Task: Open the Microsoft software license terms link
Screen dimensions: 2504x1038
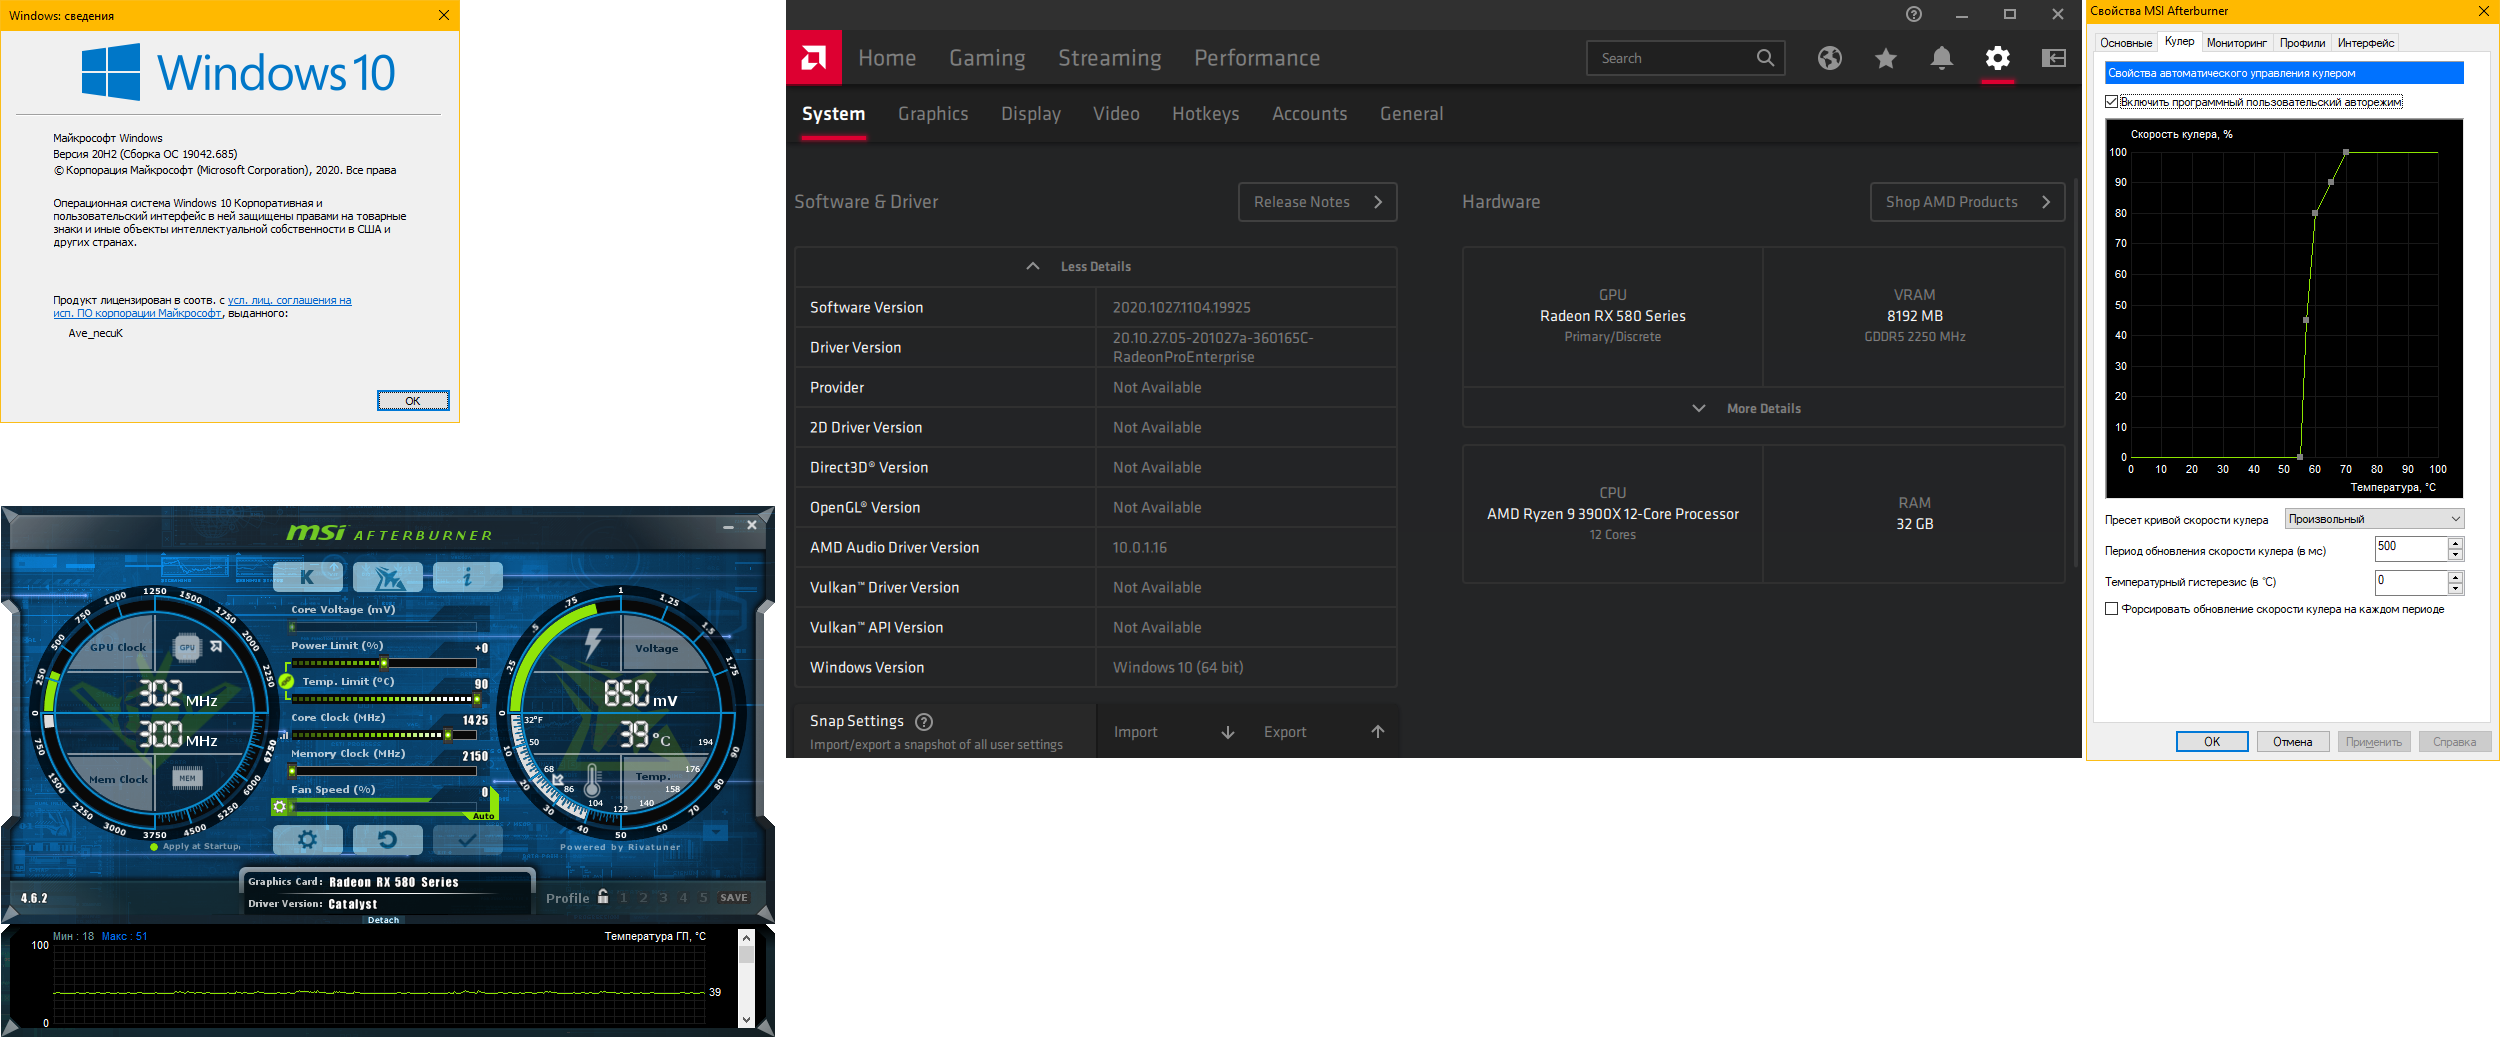Action: tap(202, 307)
